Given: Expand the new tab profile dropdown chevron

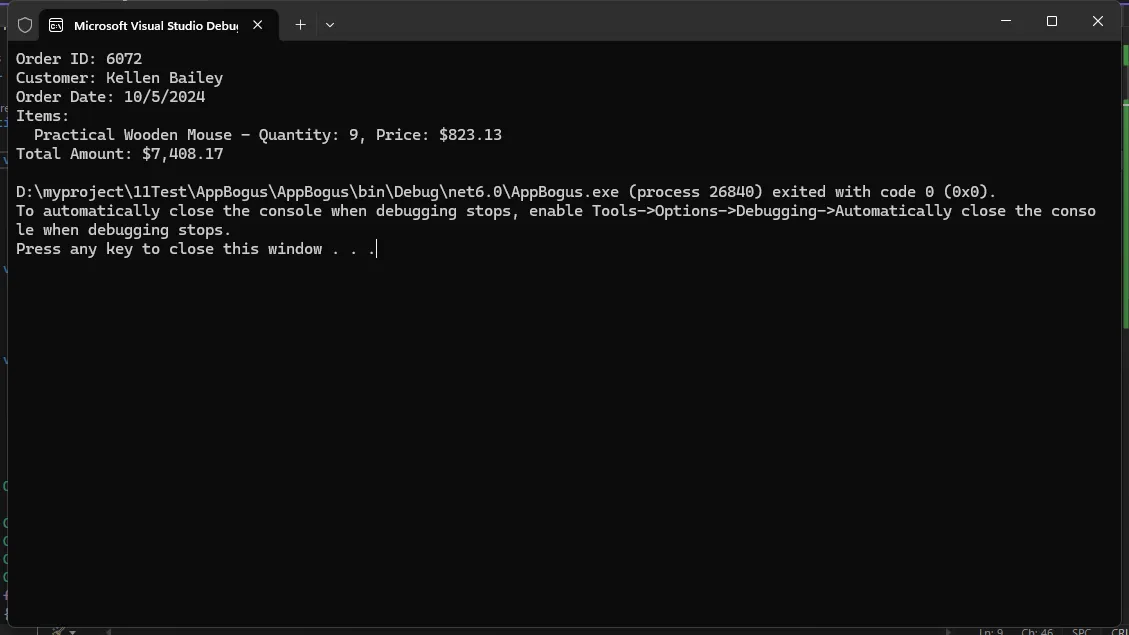Looking at the screenshot, I should coord(330,25).
